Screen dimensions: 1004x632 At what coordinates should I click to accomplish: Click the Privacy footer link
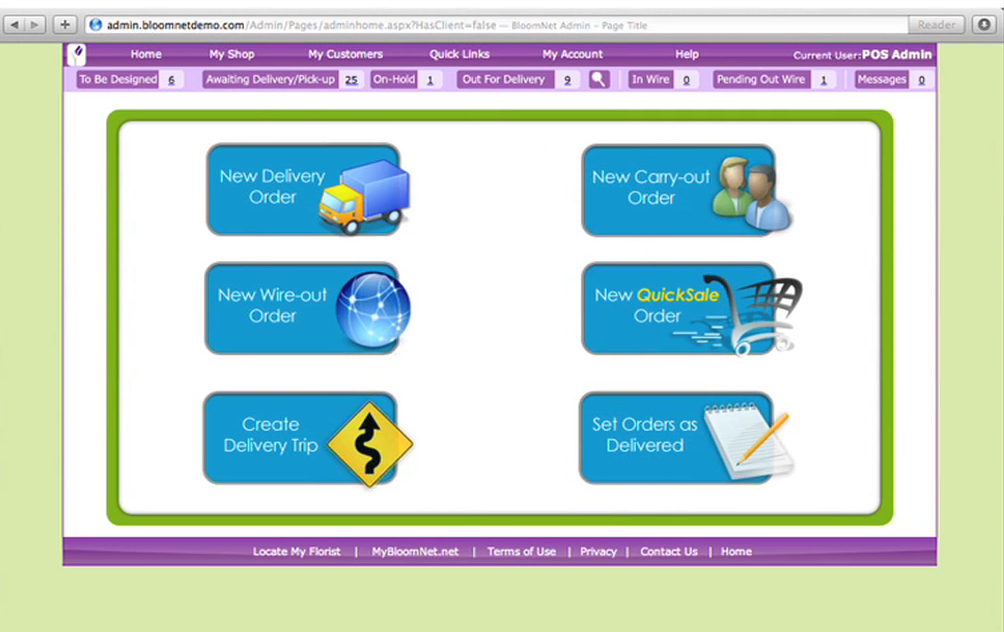pos(598,551)
